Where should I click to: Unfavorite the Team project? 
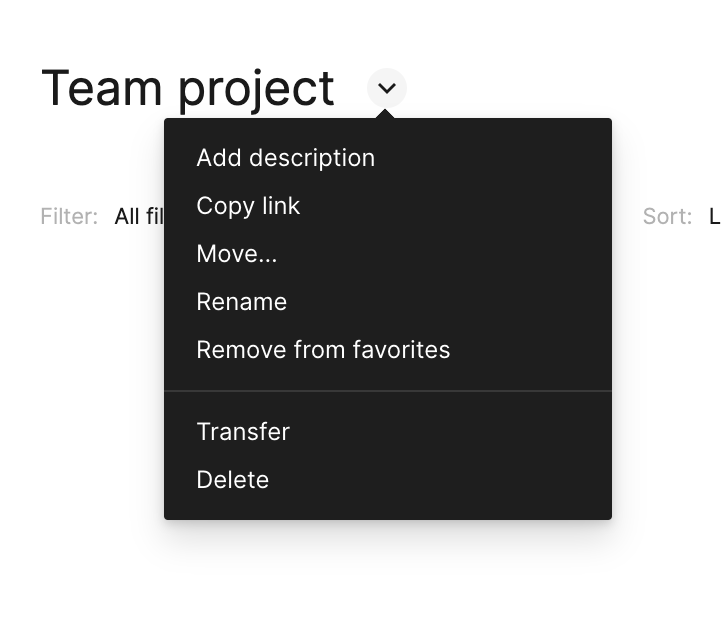(x=323, y=350)
